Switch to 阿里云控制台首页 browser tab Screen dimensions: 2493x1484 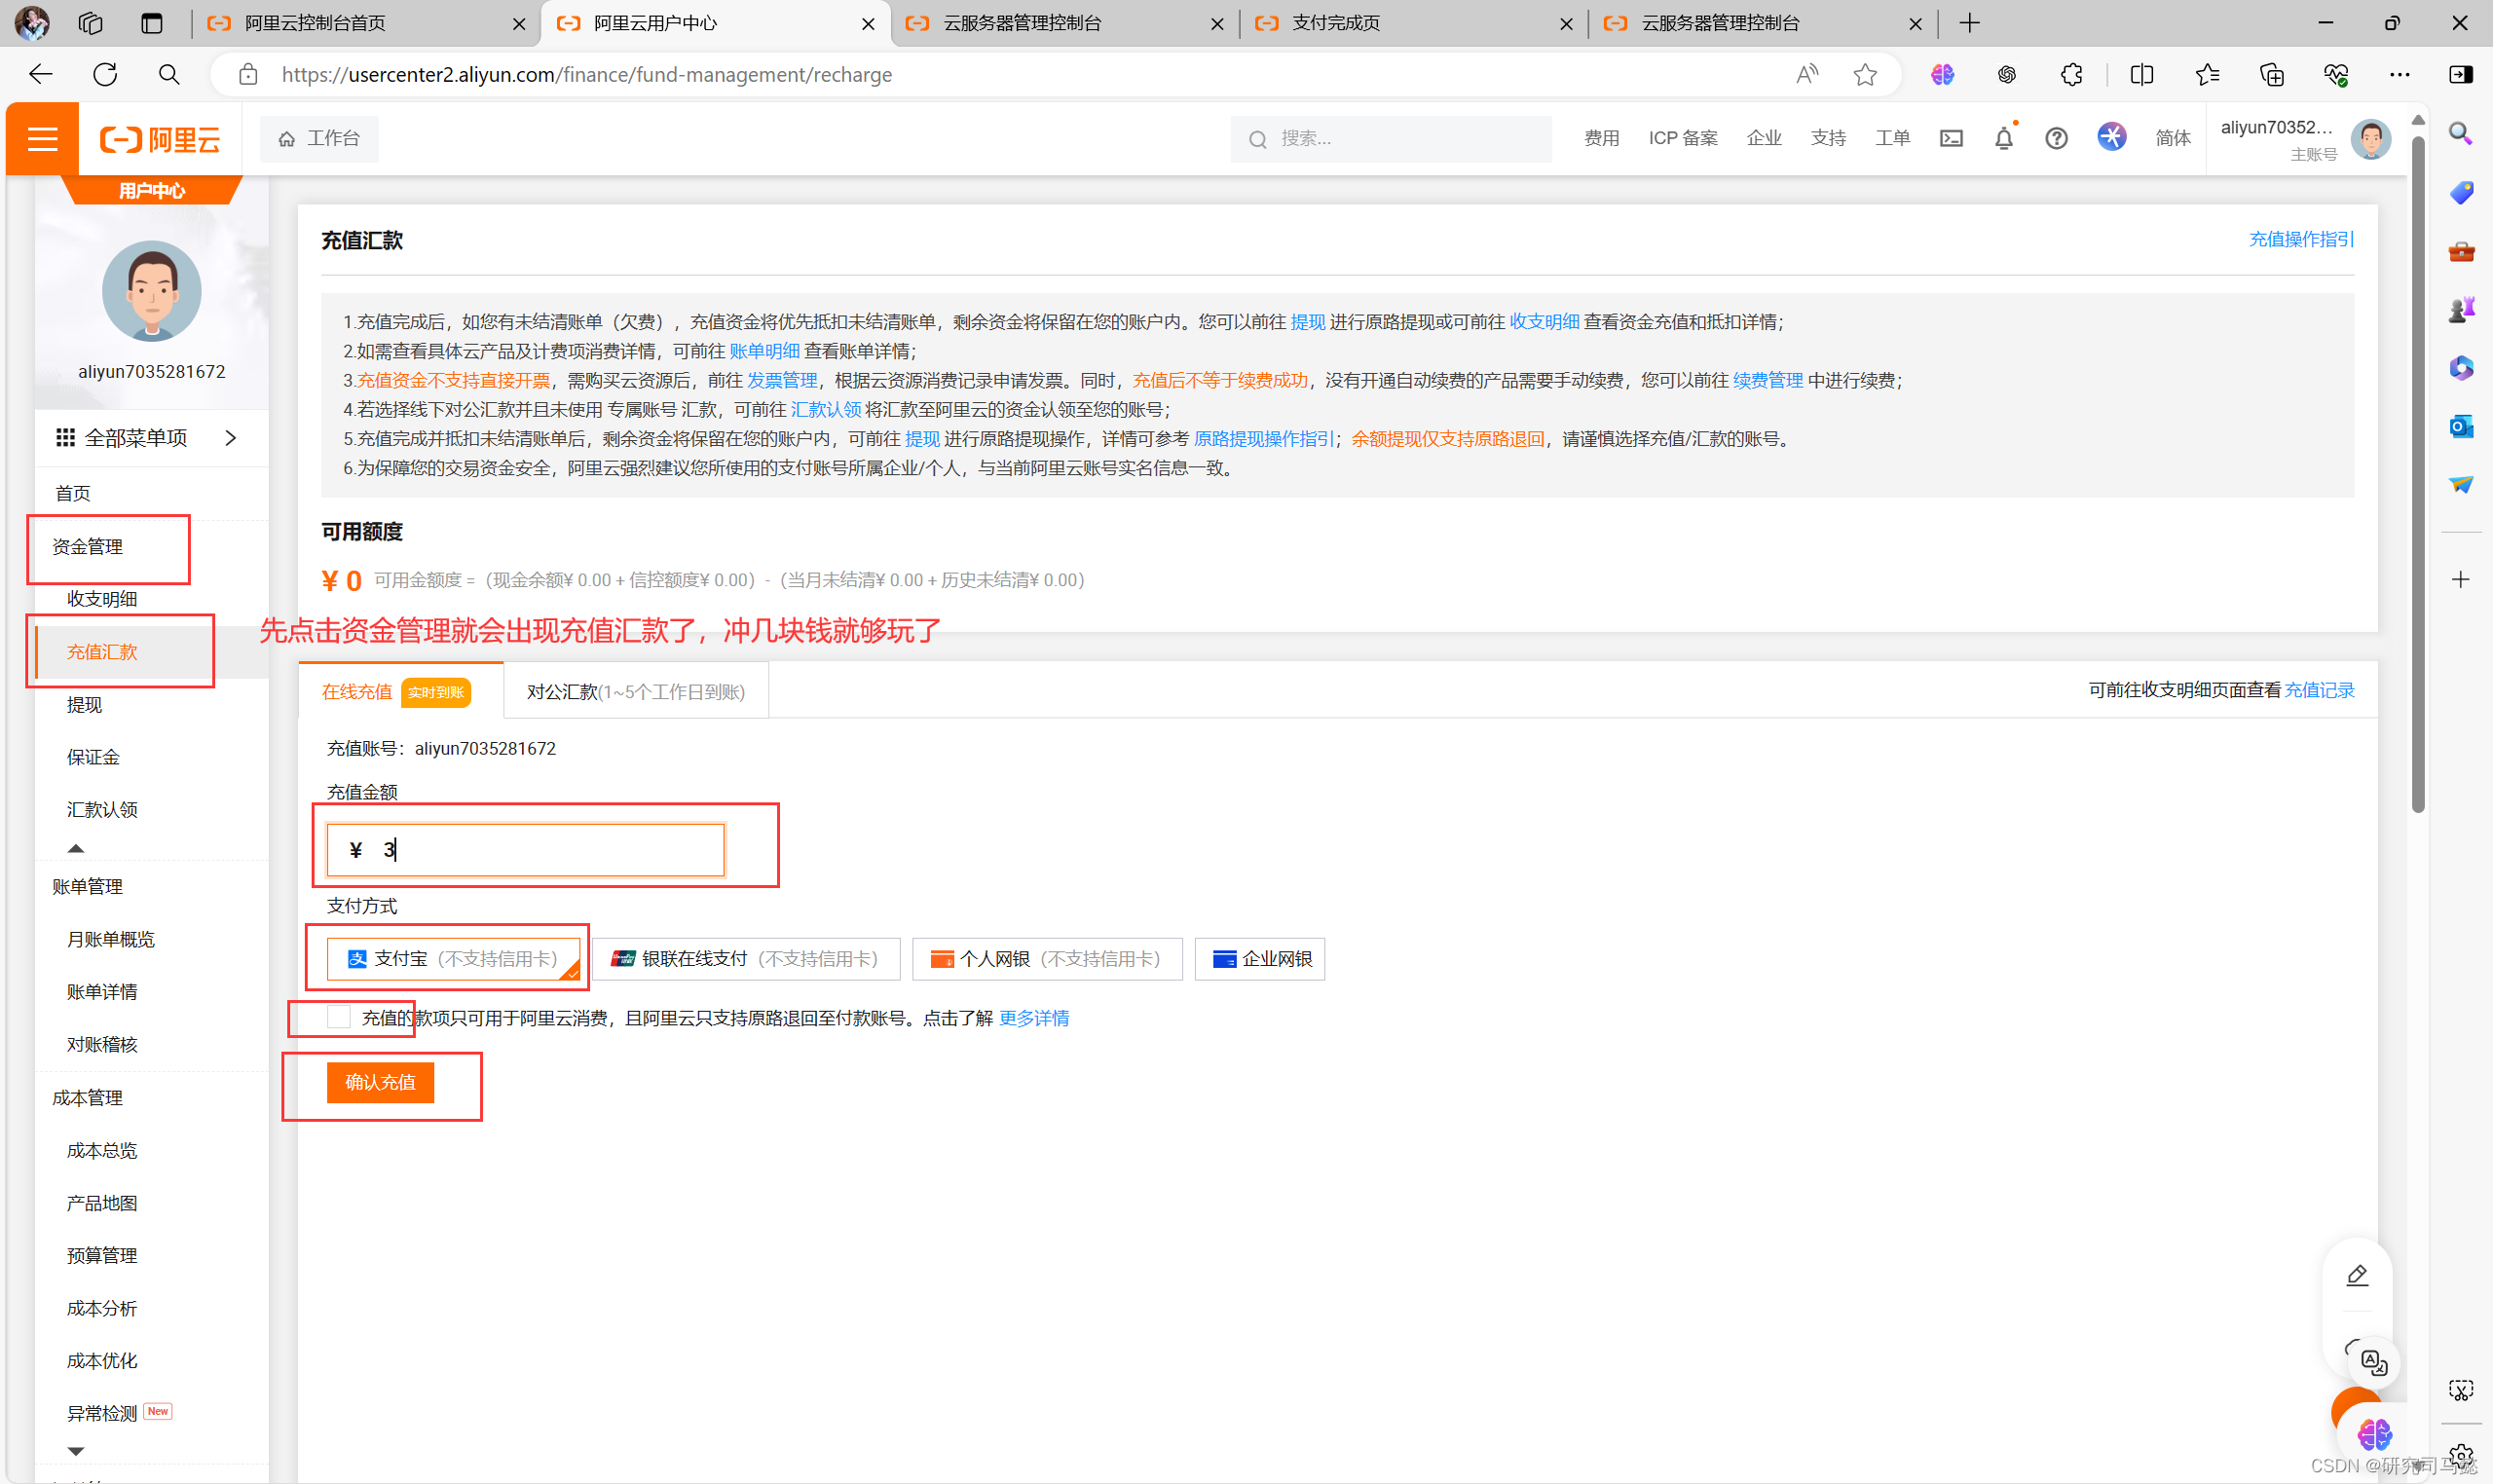(x=366, y=23)
